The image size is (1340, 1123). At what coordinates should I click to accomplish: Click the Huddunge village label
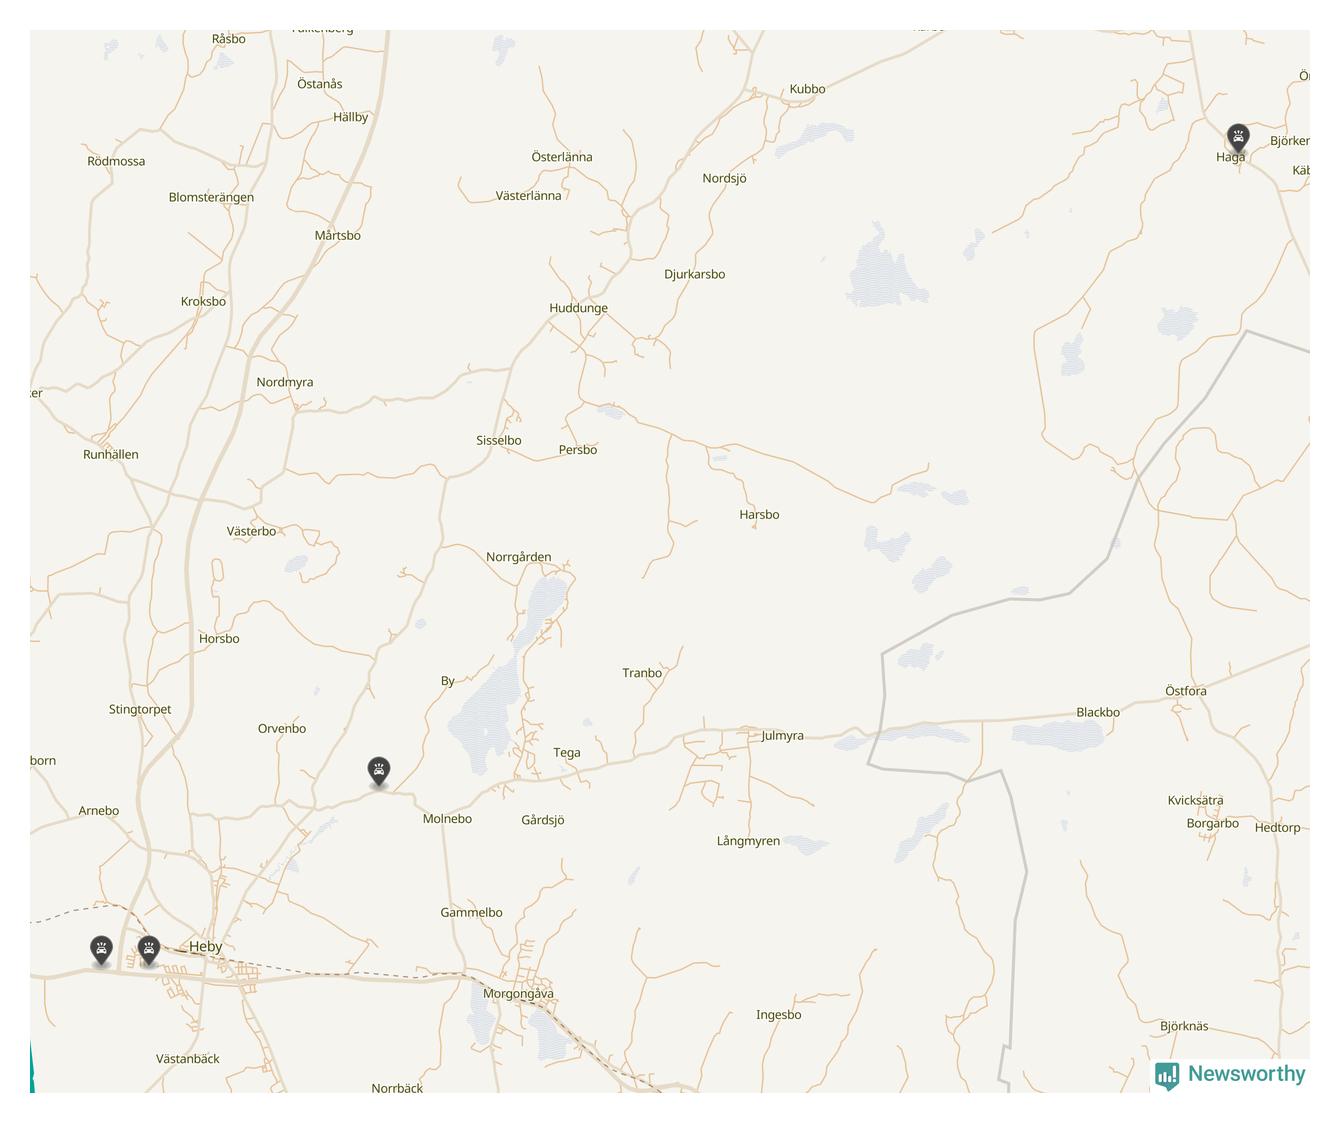click(x=578, y=308)
